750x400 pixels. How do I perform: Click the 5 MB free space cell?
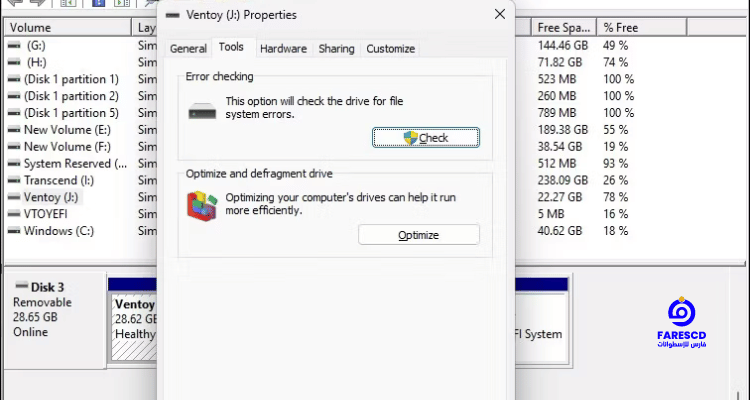click(551, 214)
